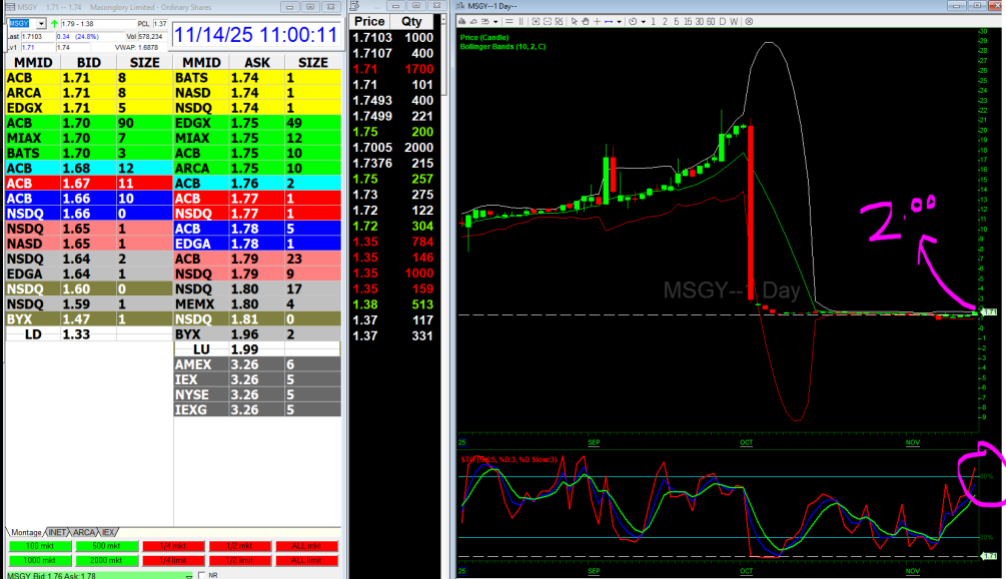Image resolution: width=1006 pixels, height=579 pixels.
Task: Switch to the ARCA tab
Action: point(84,532)
